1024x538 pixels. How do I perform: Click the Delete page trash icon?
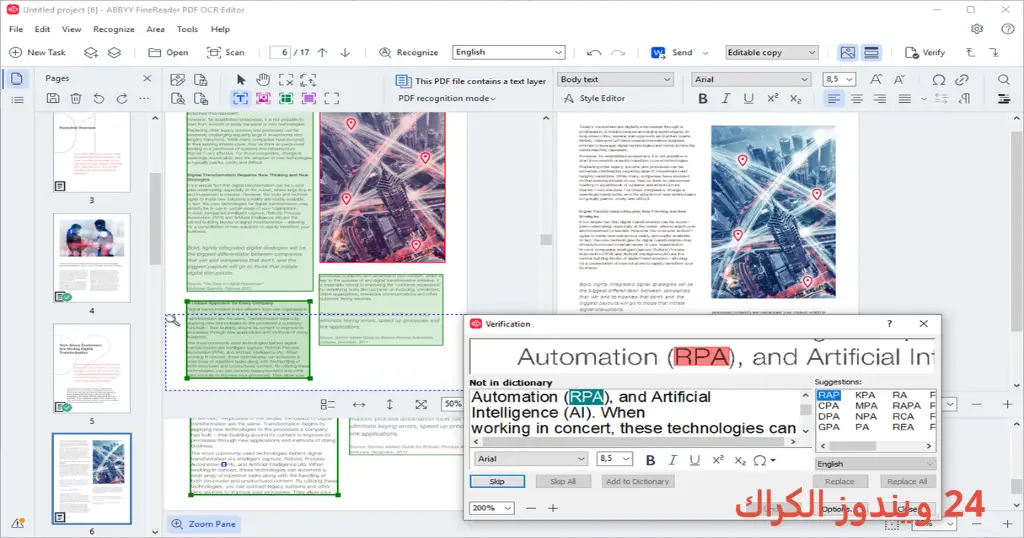click(x=76, y=99)
